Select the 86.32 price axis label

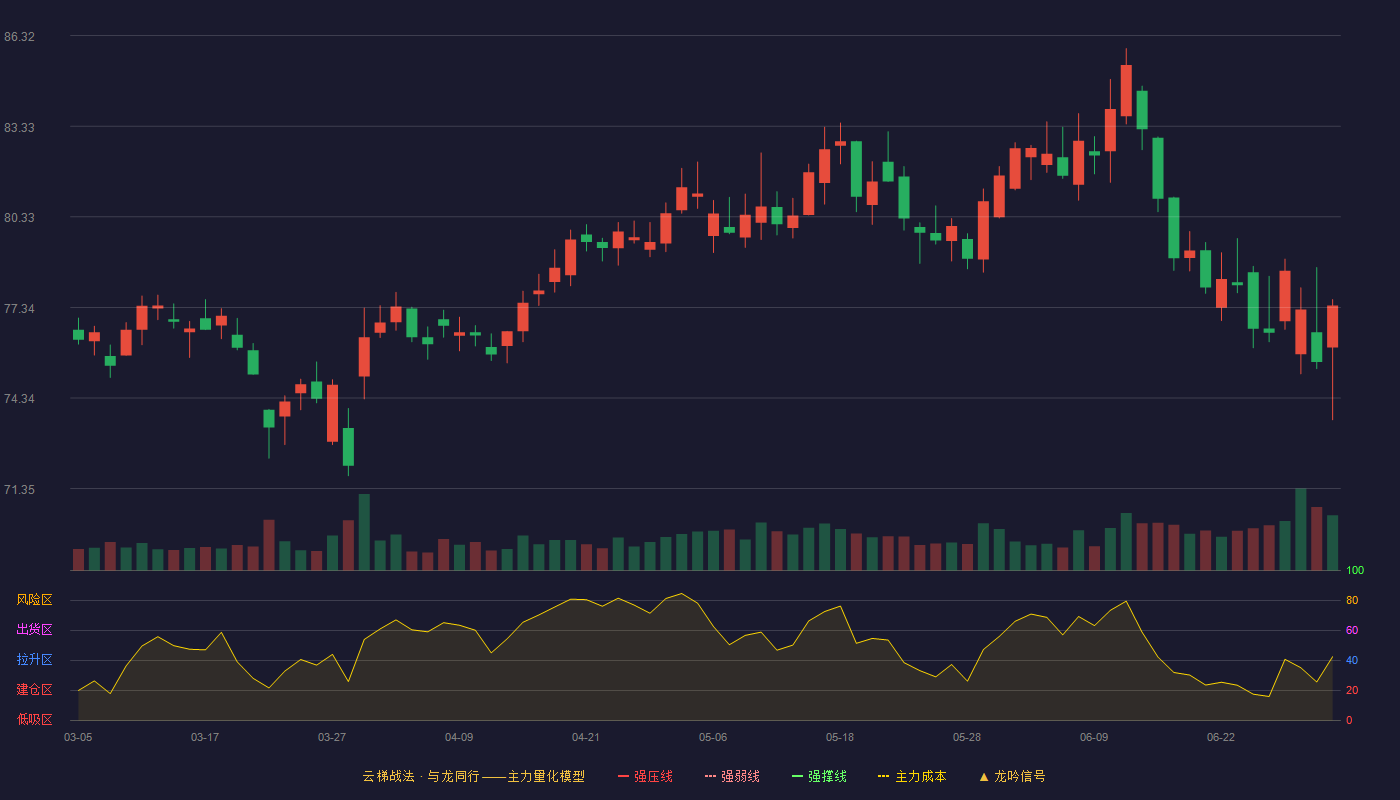pos(19,37)
